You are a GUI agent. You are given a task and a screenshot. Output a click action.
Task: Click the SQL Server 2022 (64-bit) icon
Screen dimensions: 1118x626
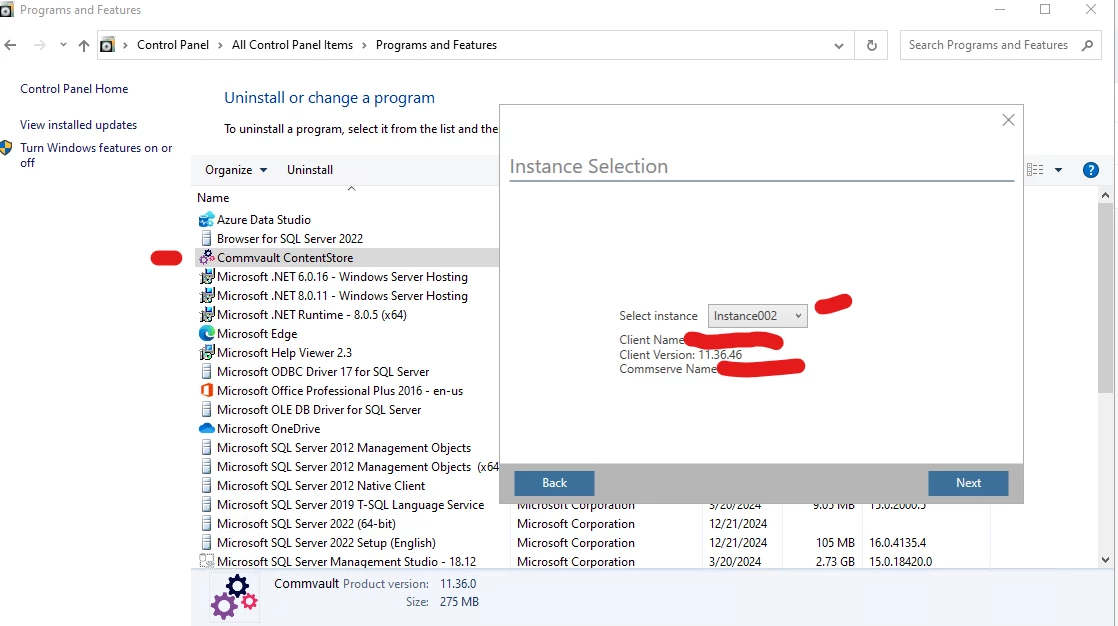coord(206,523)
